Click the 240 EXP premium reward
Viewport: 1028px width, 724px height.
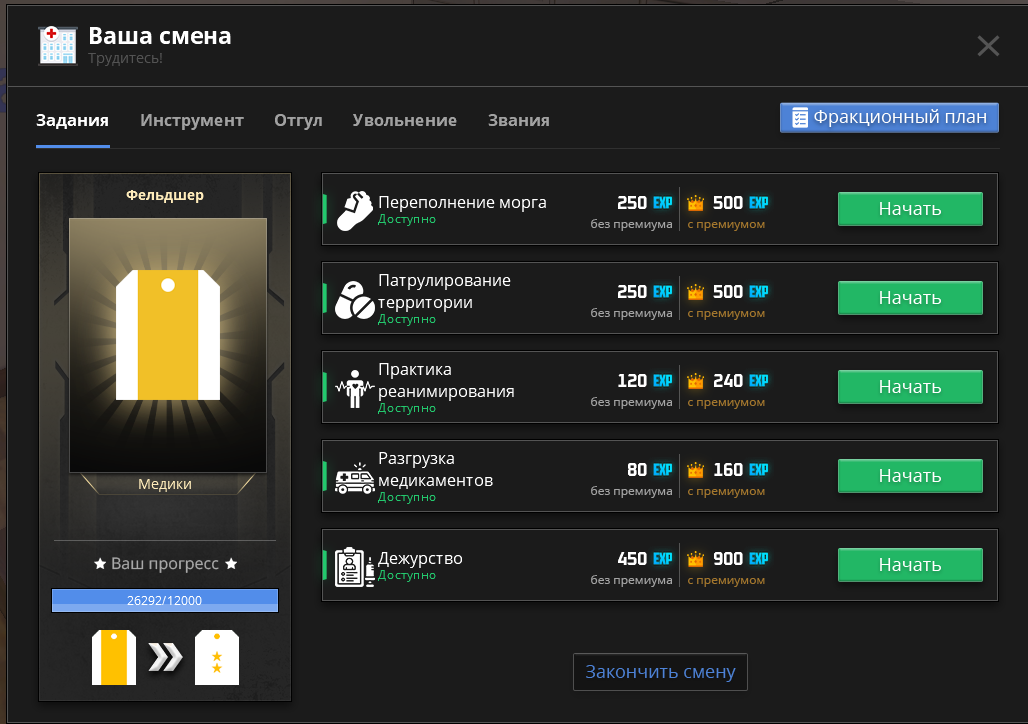[x=740, y=381]
